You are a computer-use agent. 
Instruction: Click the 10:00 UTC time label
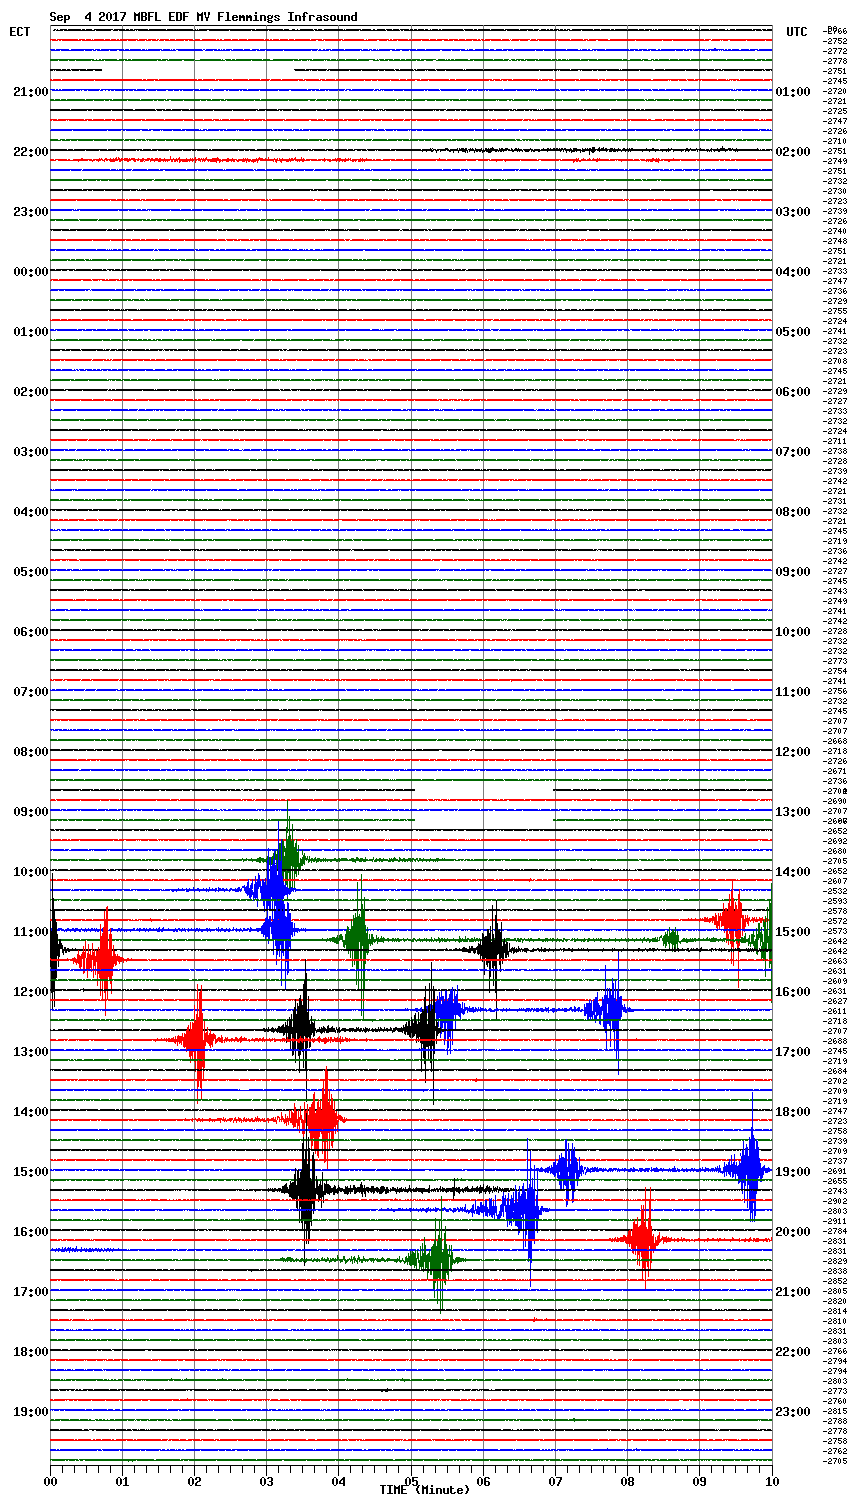tap(793, 632)
